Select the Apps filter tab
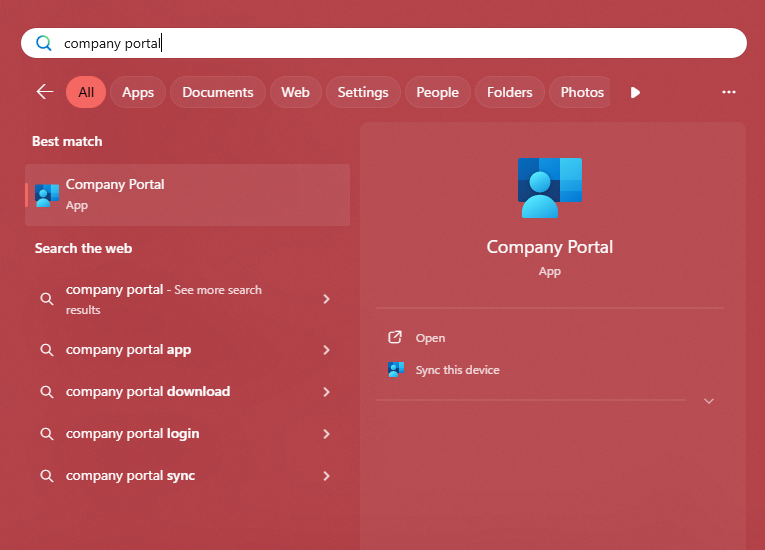 pos(138,92)
